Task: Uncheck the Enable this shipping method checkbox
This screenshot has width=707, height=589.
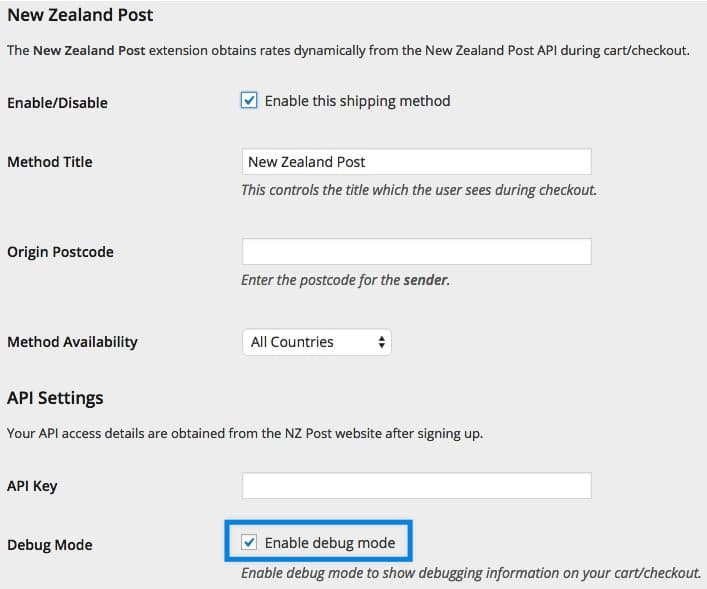Action: coord(250,101)
